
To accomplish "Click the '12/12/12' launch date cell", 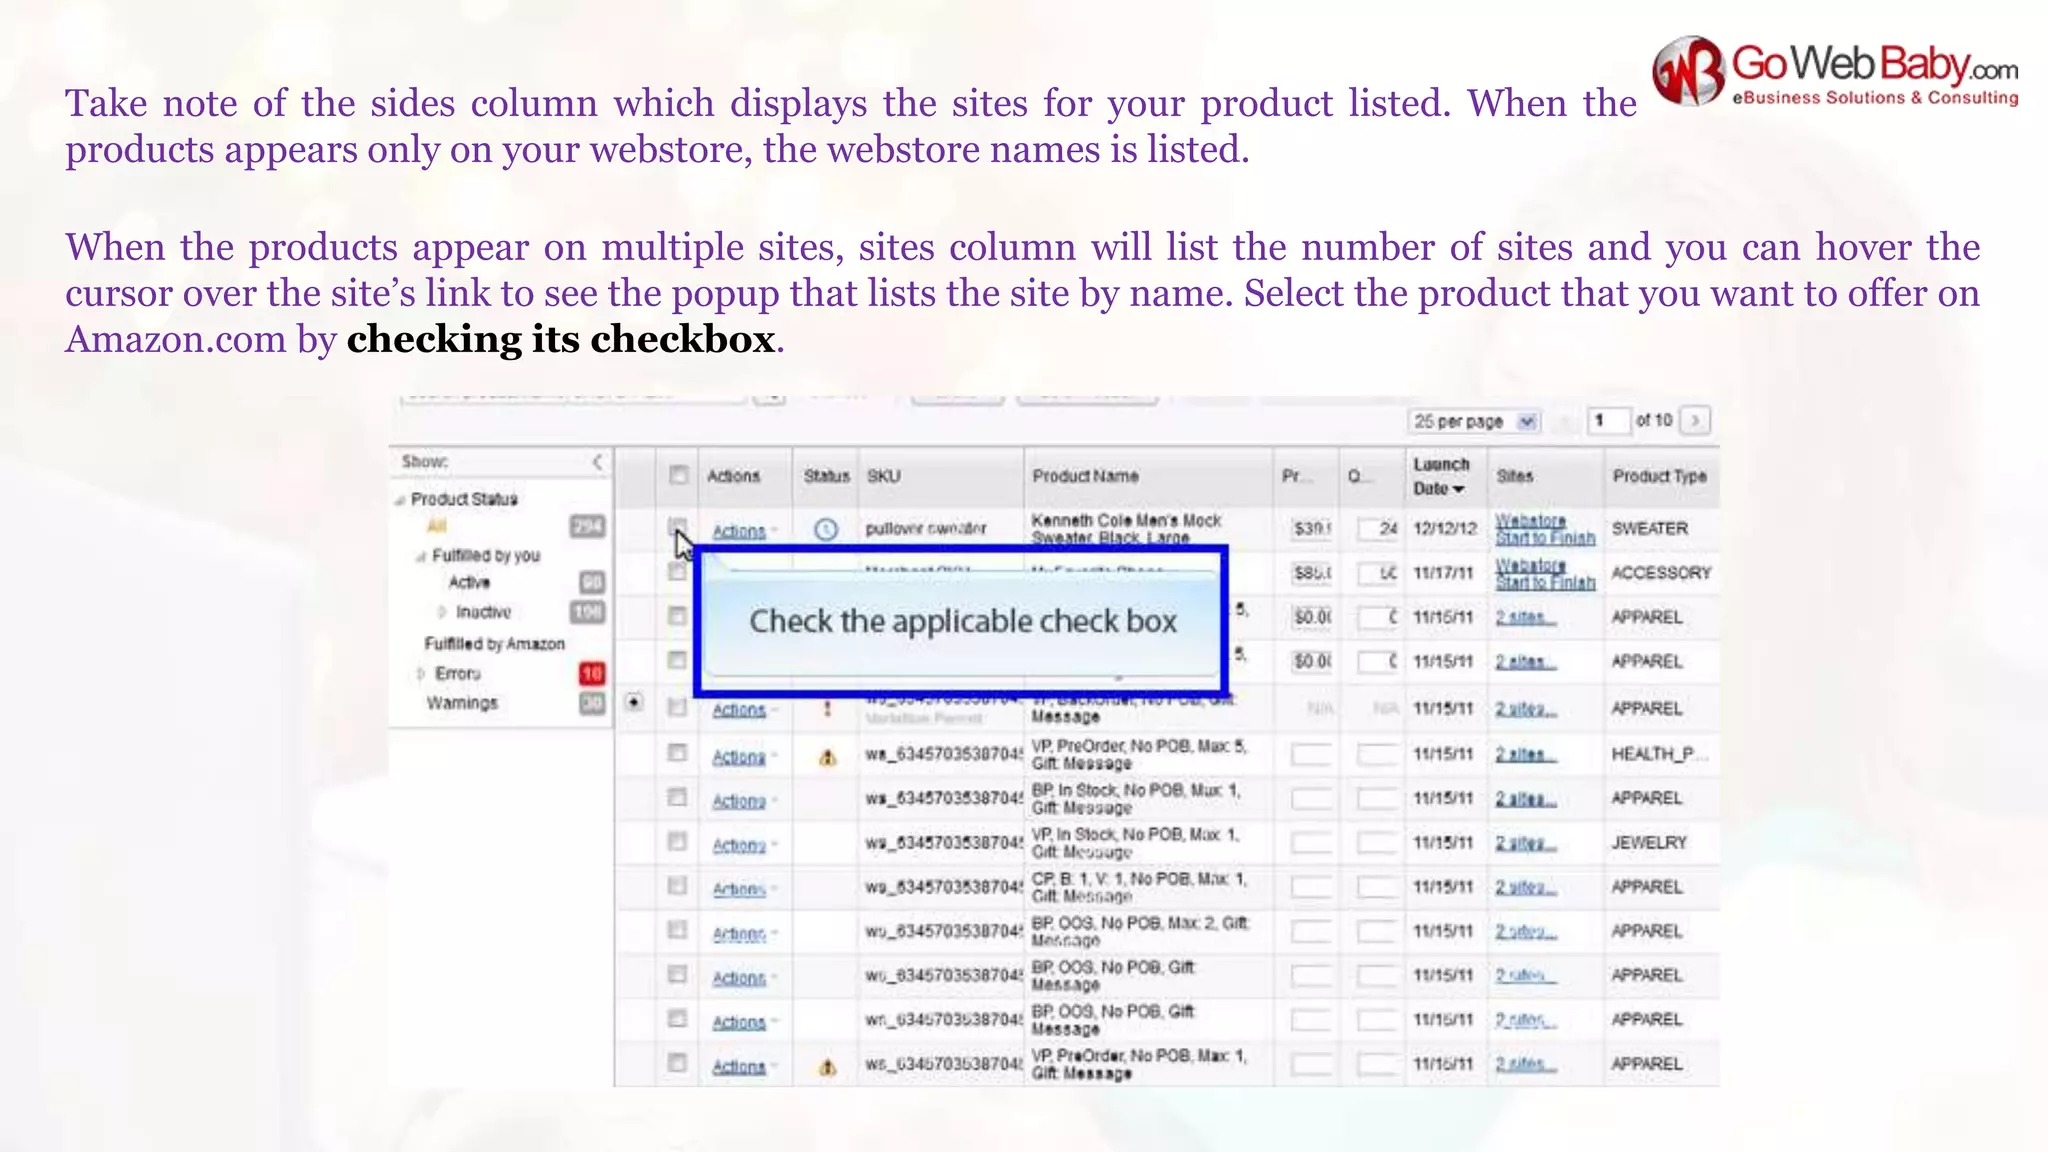I will [1444, 528].
